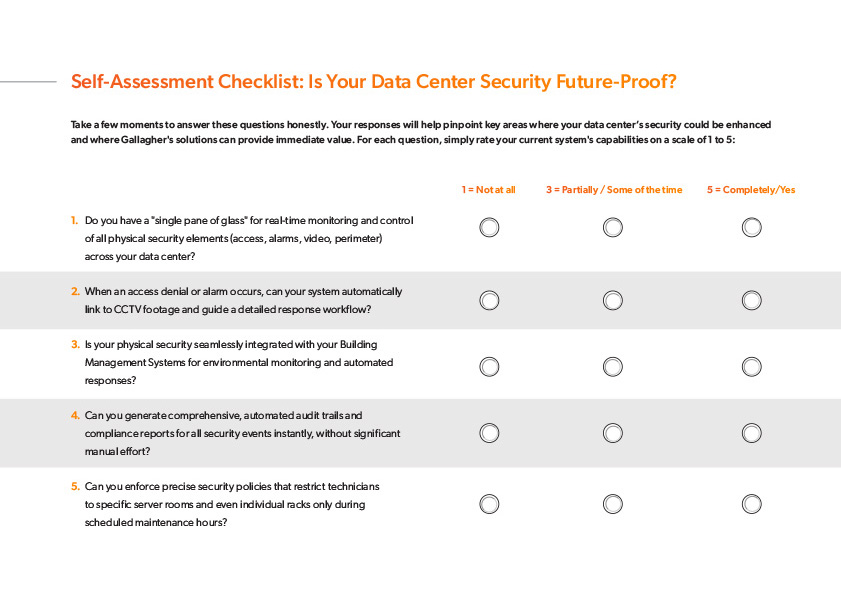The image size is (841, 595).
Task: Choose 'Partially' for Building Management Systems question
Action: (x=613, y=367)
